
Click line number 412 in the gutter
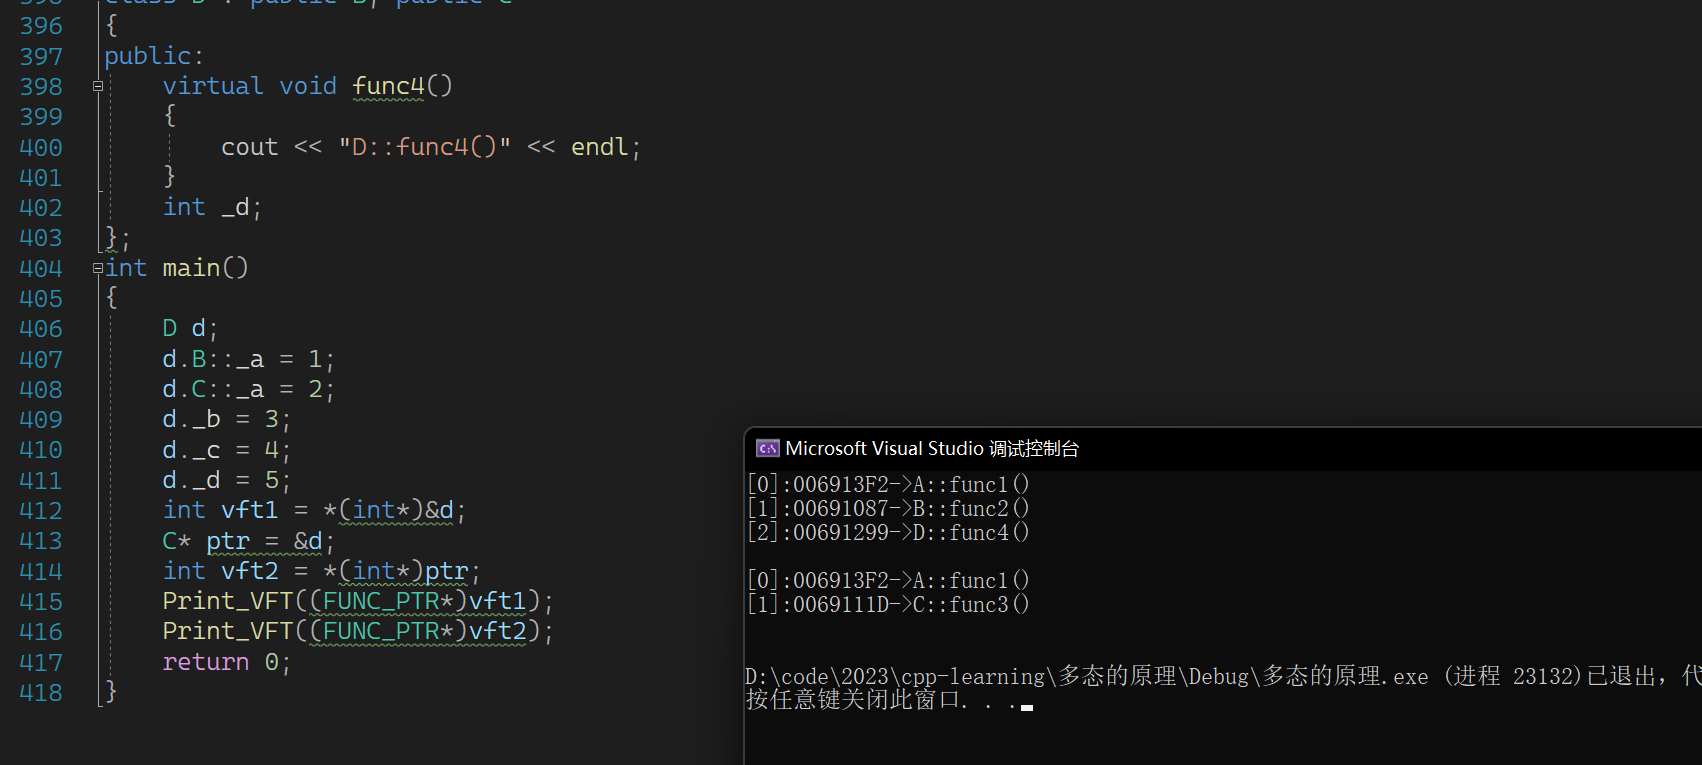click(41, 511)
